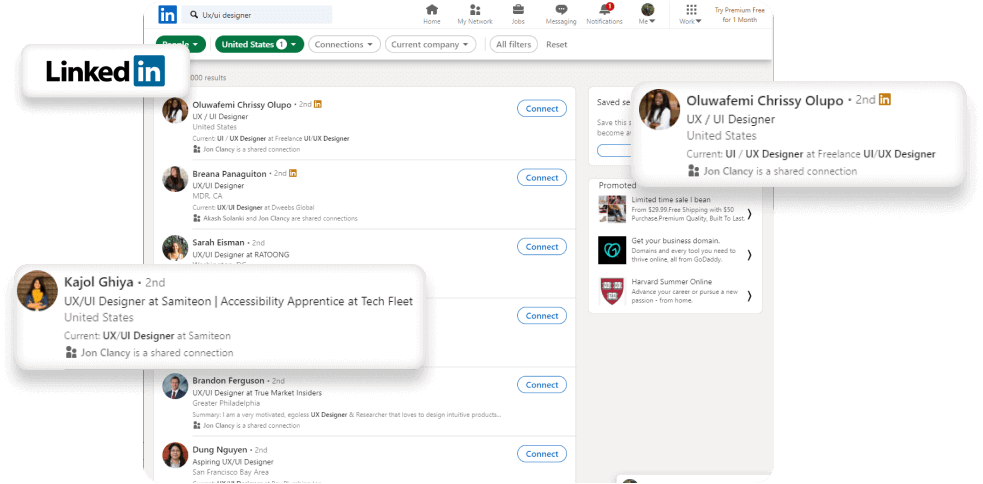Open Brandon Ferguson's profile name

[229, 381]
